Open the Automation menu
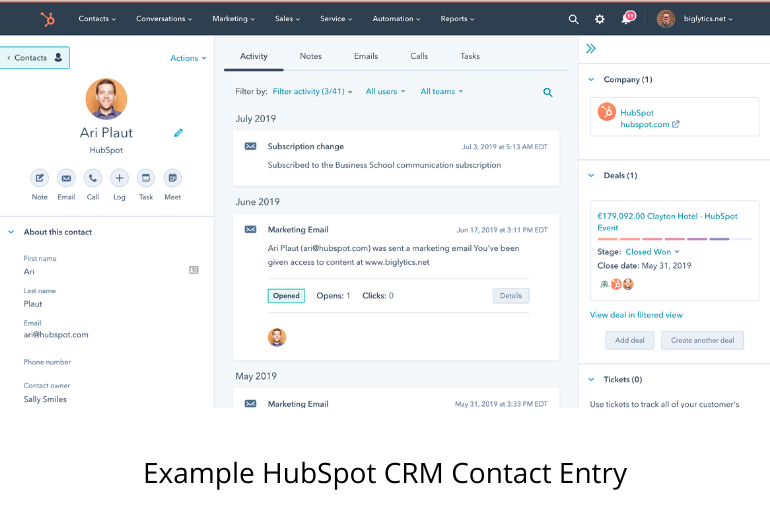This screenshot has height=506, width=770. [x=396, y=19]
